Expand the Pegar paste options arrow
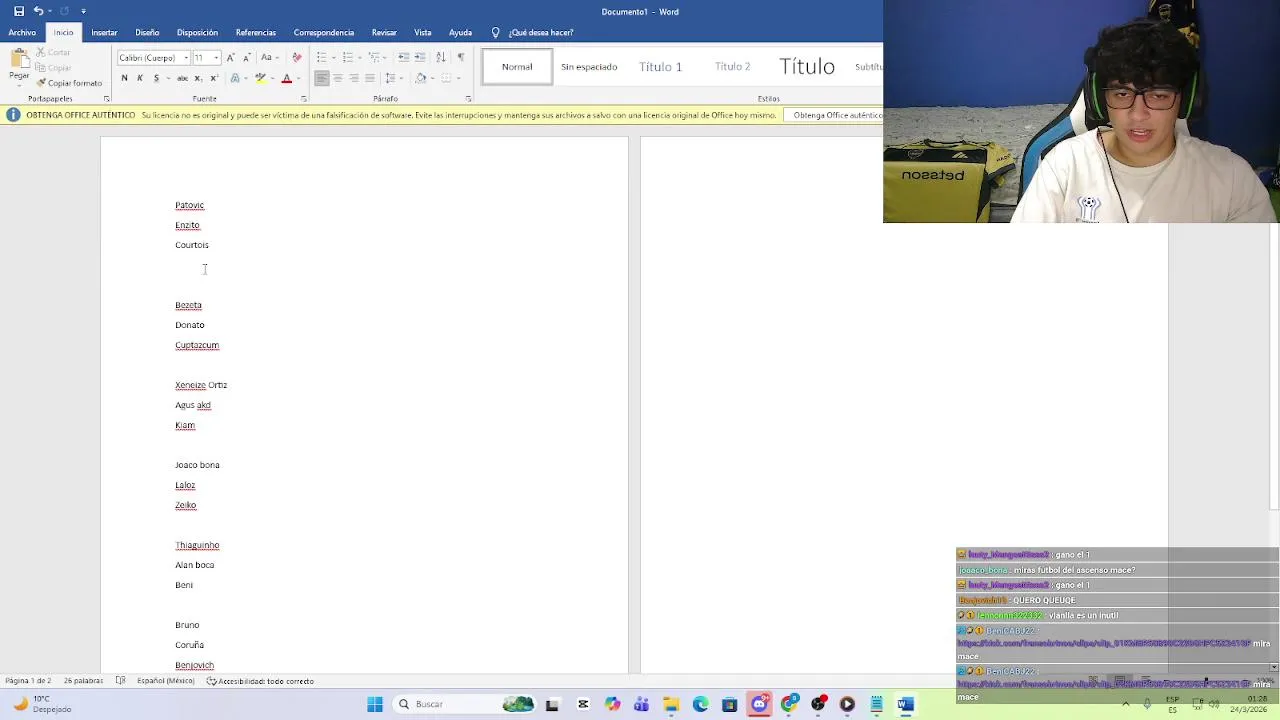This screenshot has height=720, width=1280. point(19,84)
